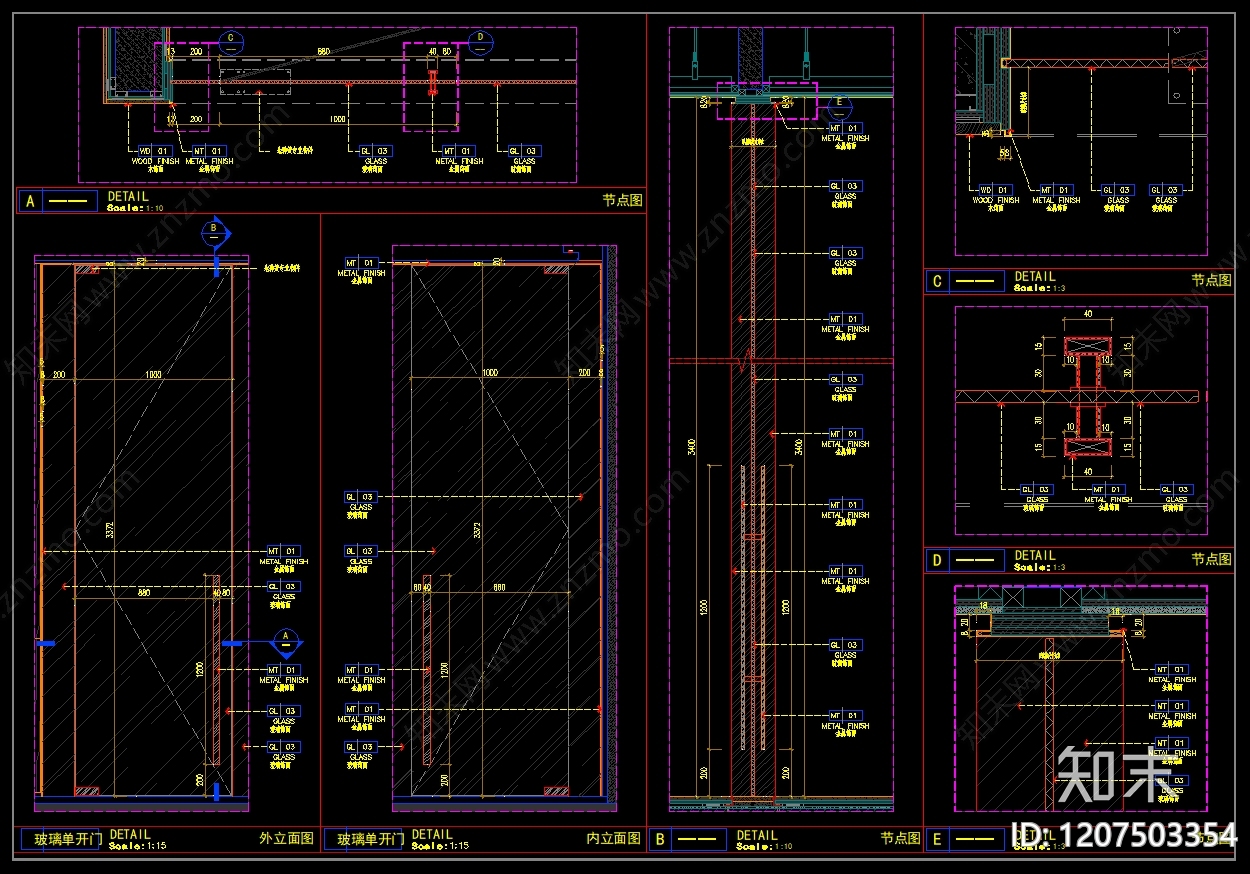Select the "节点图" label of detail A

coord(622,200)
